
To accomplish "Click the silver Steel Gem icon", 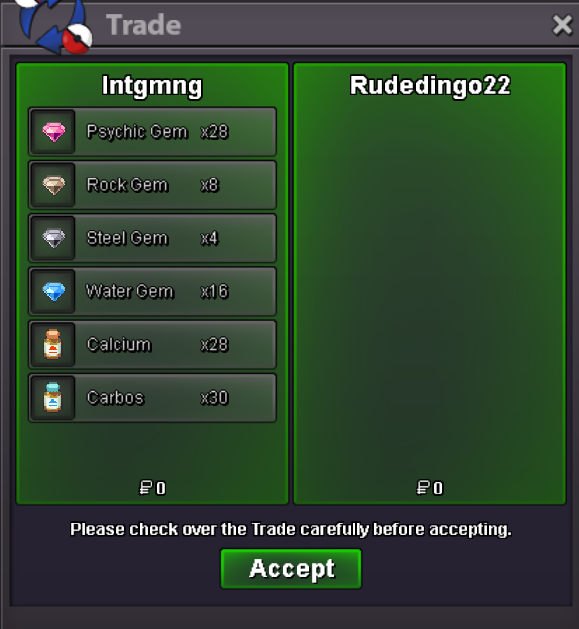I will point(54,238).
